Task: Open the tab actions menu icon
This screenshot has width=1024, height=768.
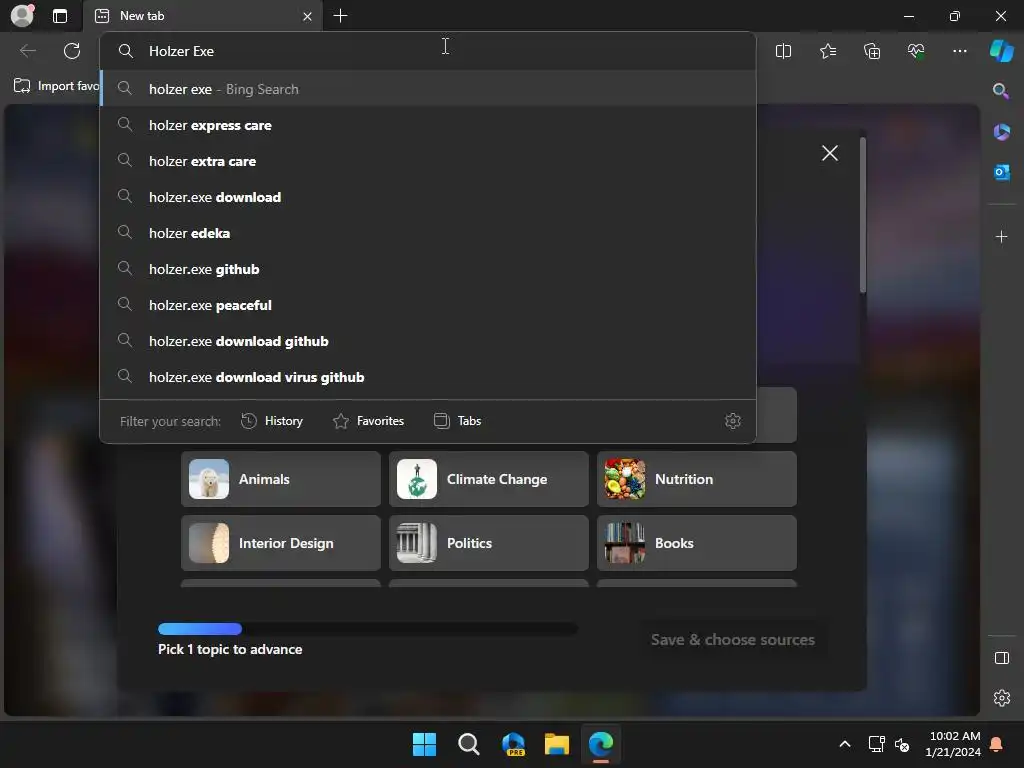Action: (60, 16)
